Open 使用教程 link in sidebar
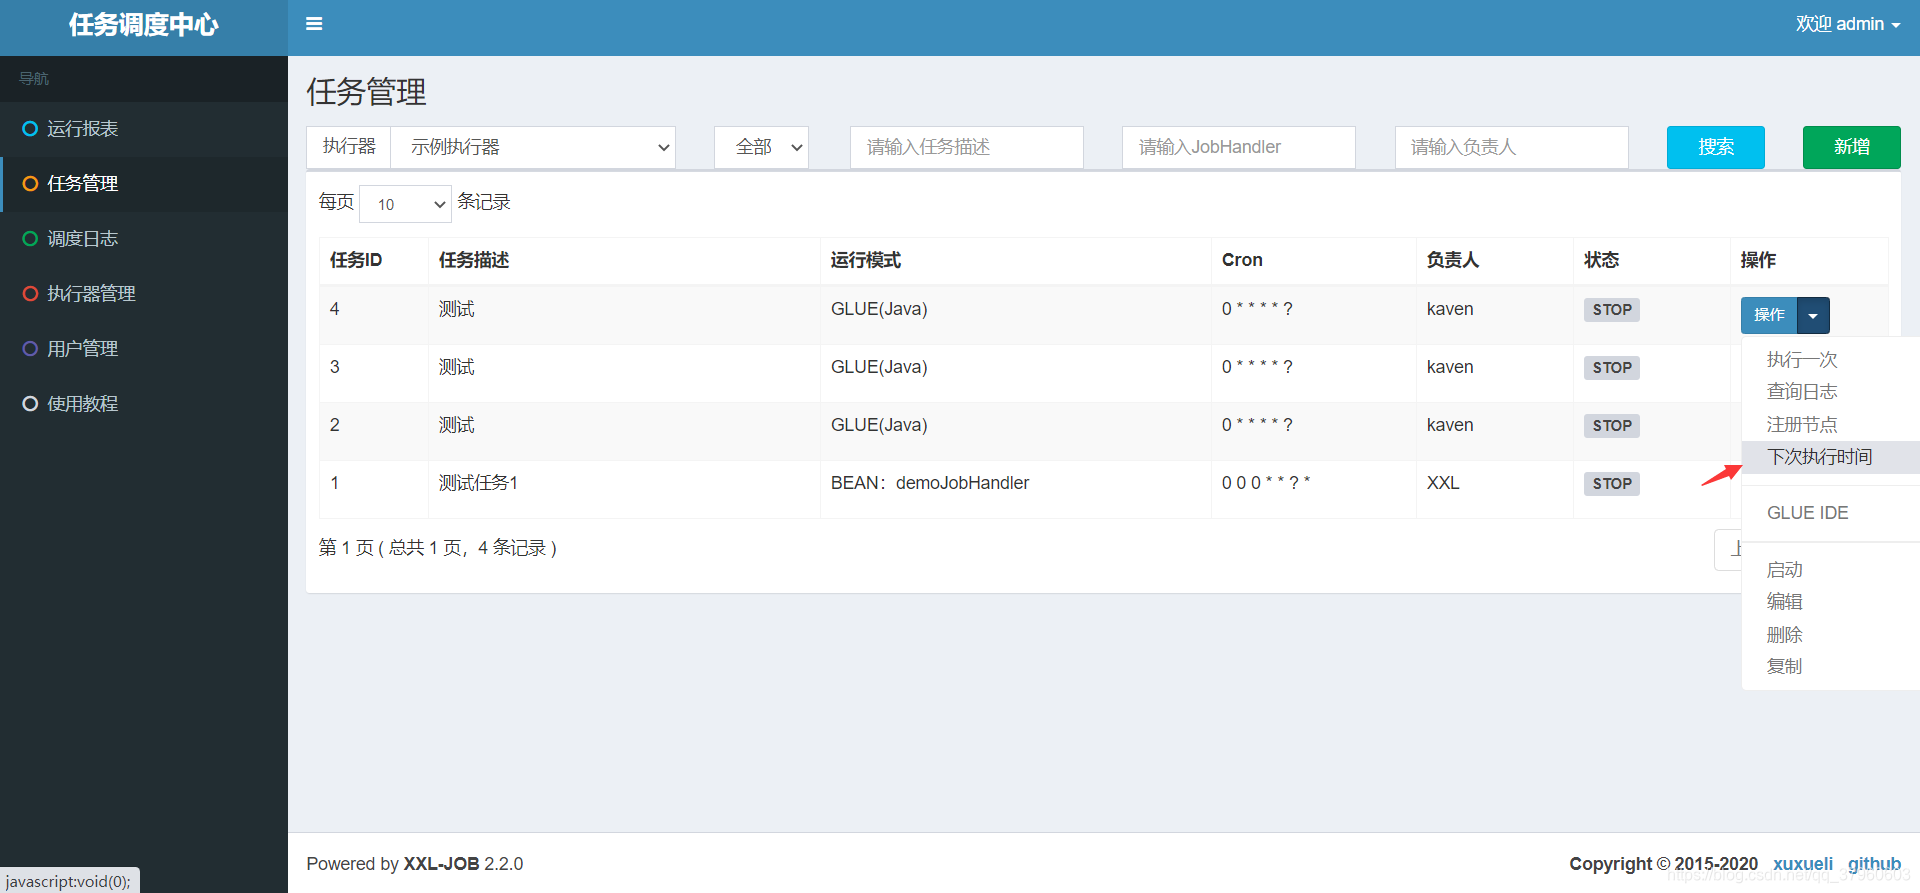The width and height of the screenshot is (1920, 893). pyautogui.click(x=144, y=404)
